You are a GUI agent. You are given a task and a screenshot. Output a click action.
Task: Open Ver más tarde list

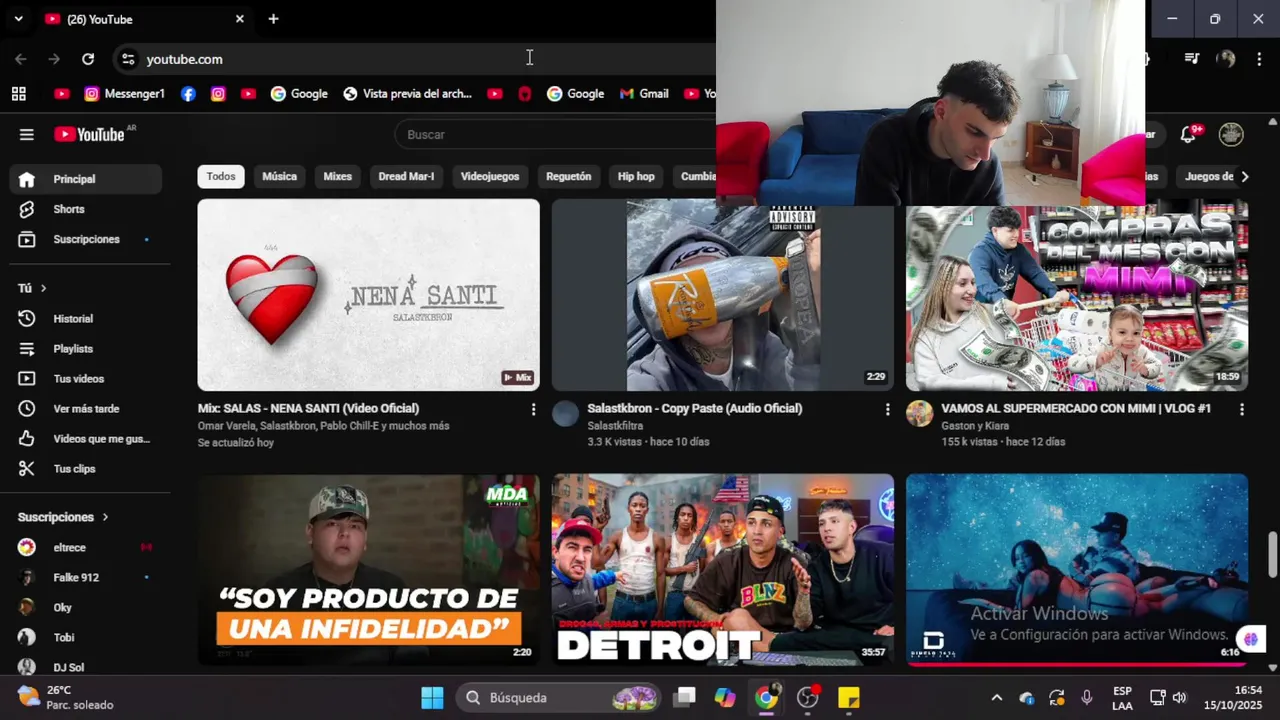point(86,409)
